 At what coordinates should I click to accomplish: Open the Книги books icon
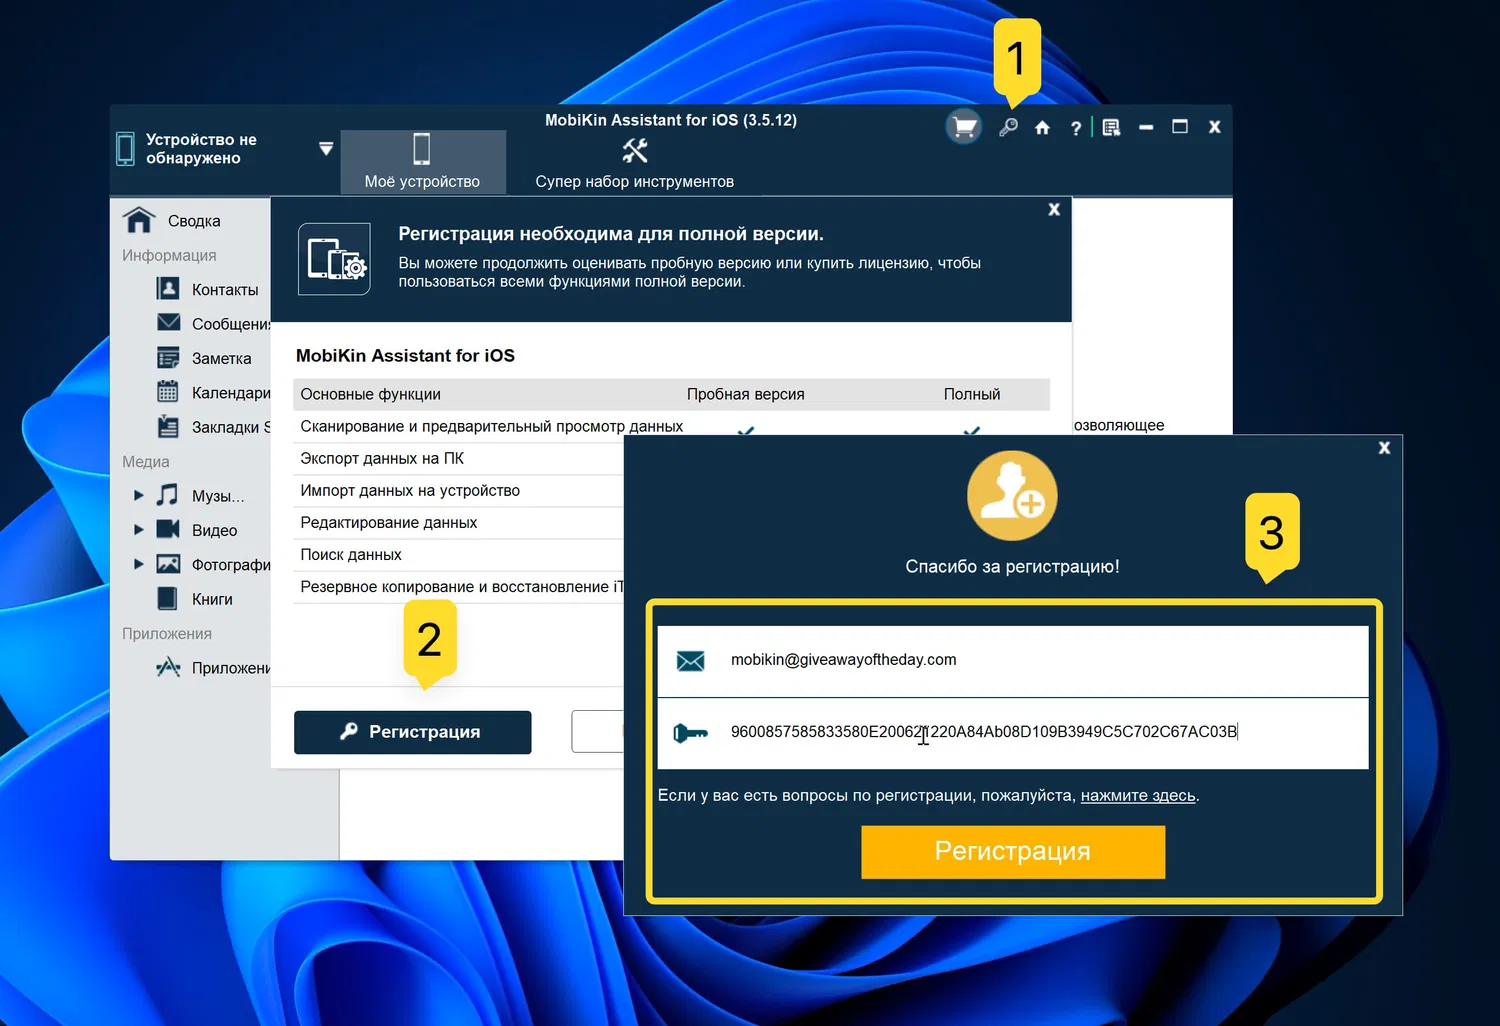coord(166,598)
